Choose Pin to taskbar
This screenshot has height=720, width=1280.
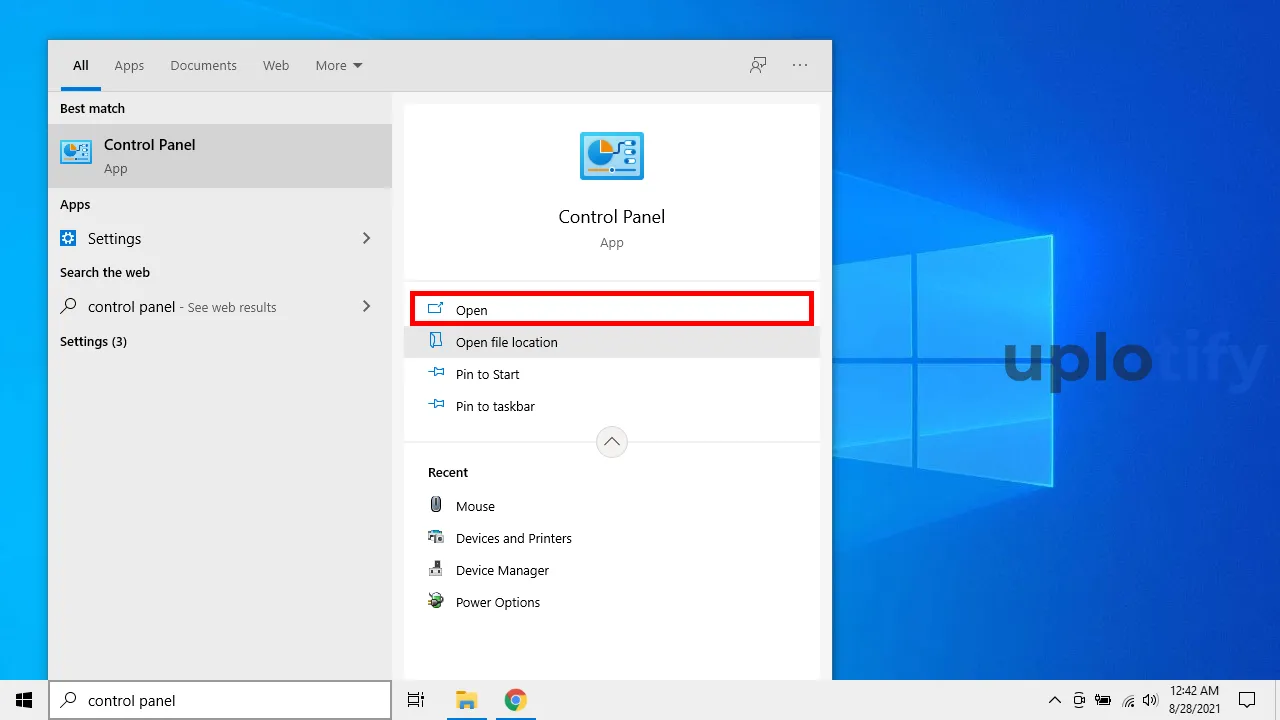coord(495,406)
